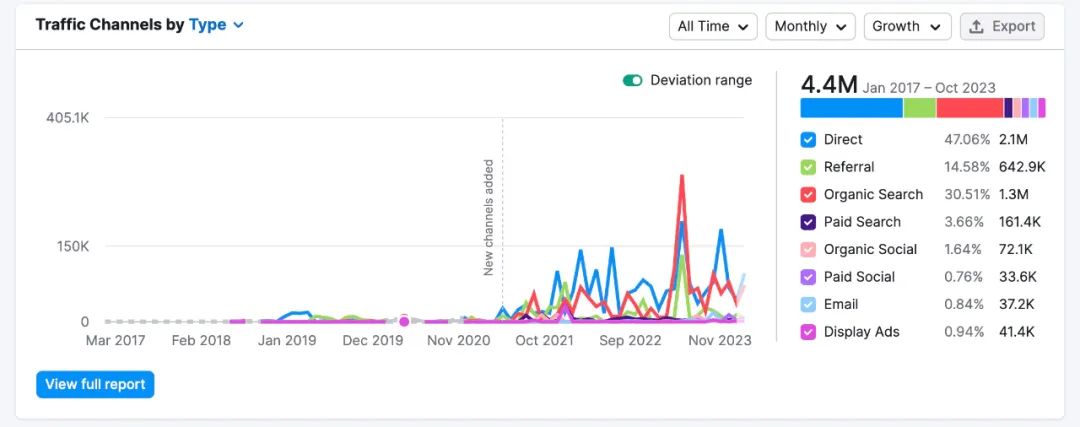Toggle the Deviation range switch

coord(632,81)
